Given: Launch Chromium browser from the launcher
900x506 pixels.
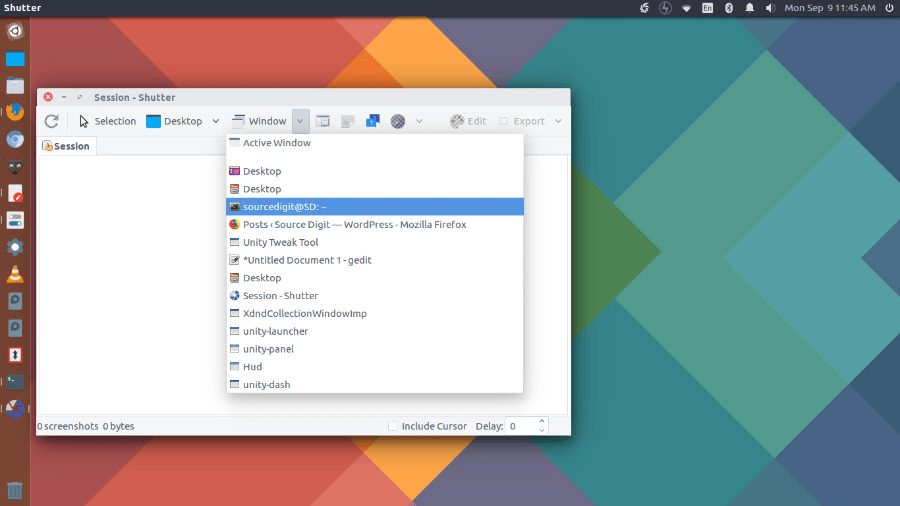Looking at the screenshot, I should [15, 139].
